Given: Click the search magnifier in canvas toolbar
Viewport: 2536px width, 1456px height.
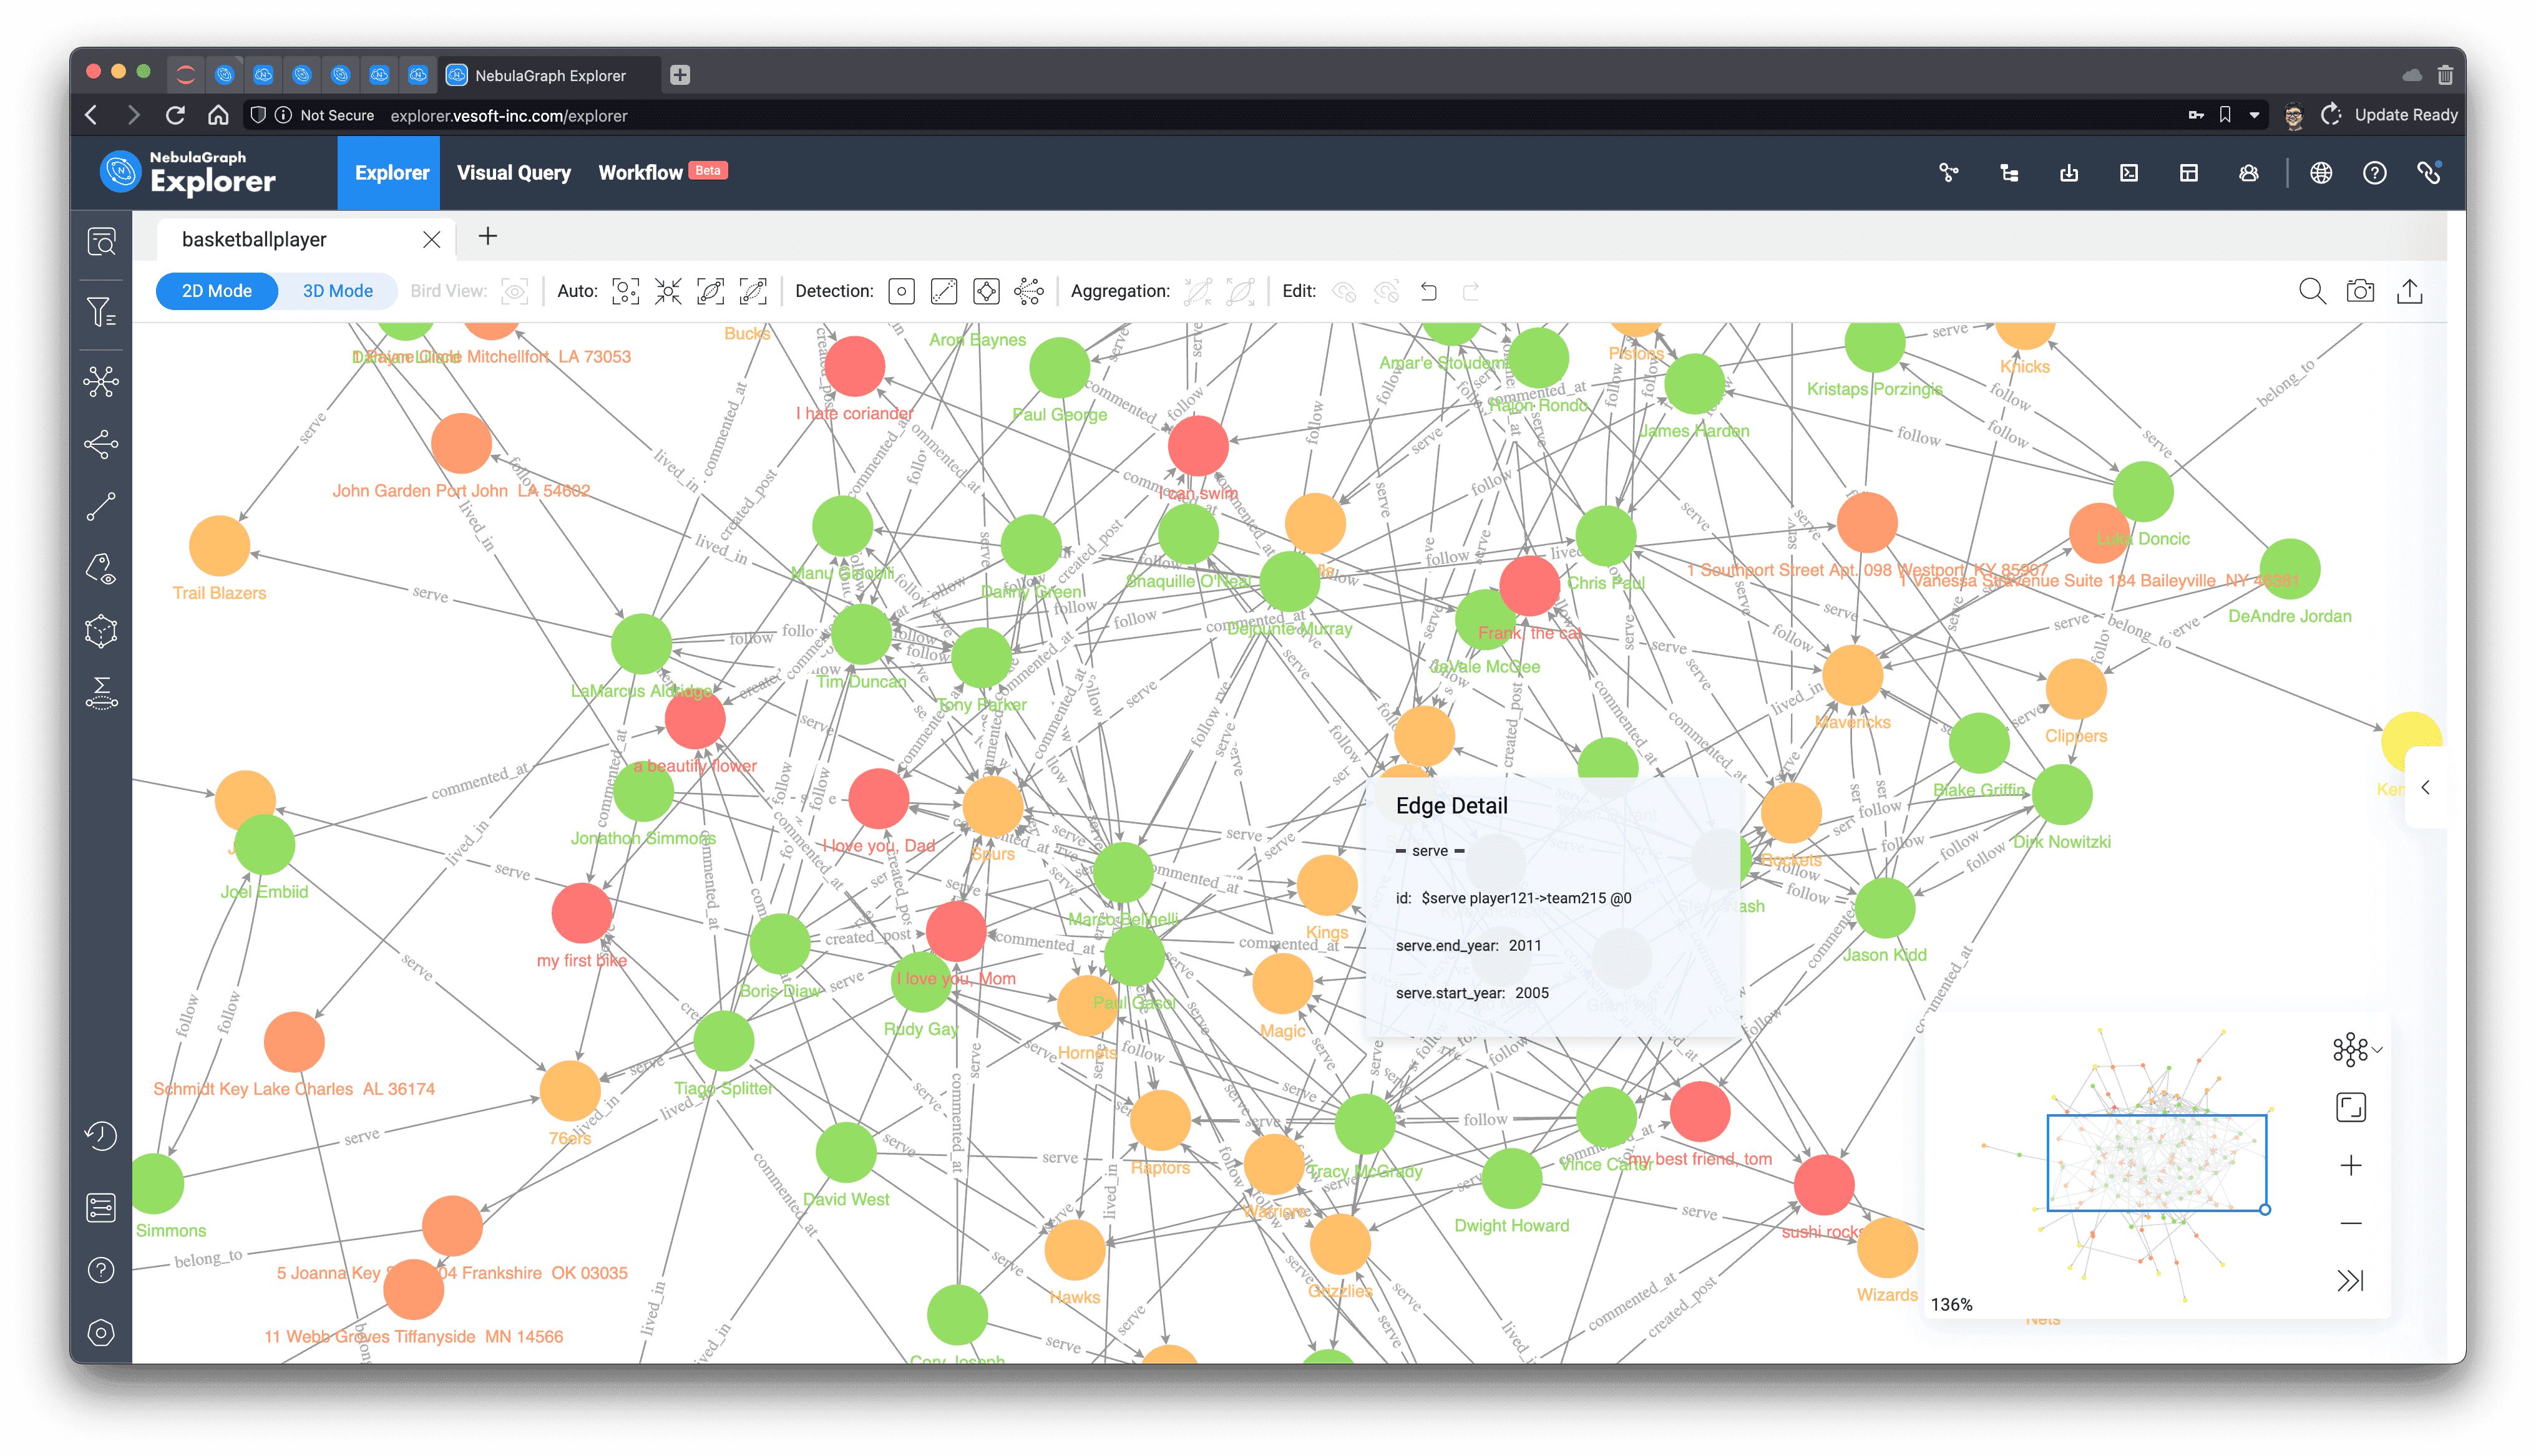Looking at the screenshot, I should [x=2312, y=291].
